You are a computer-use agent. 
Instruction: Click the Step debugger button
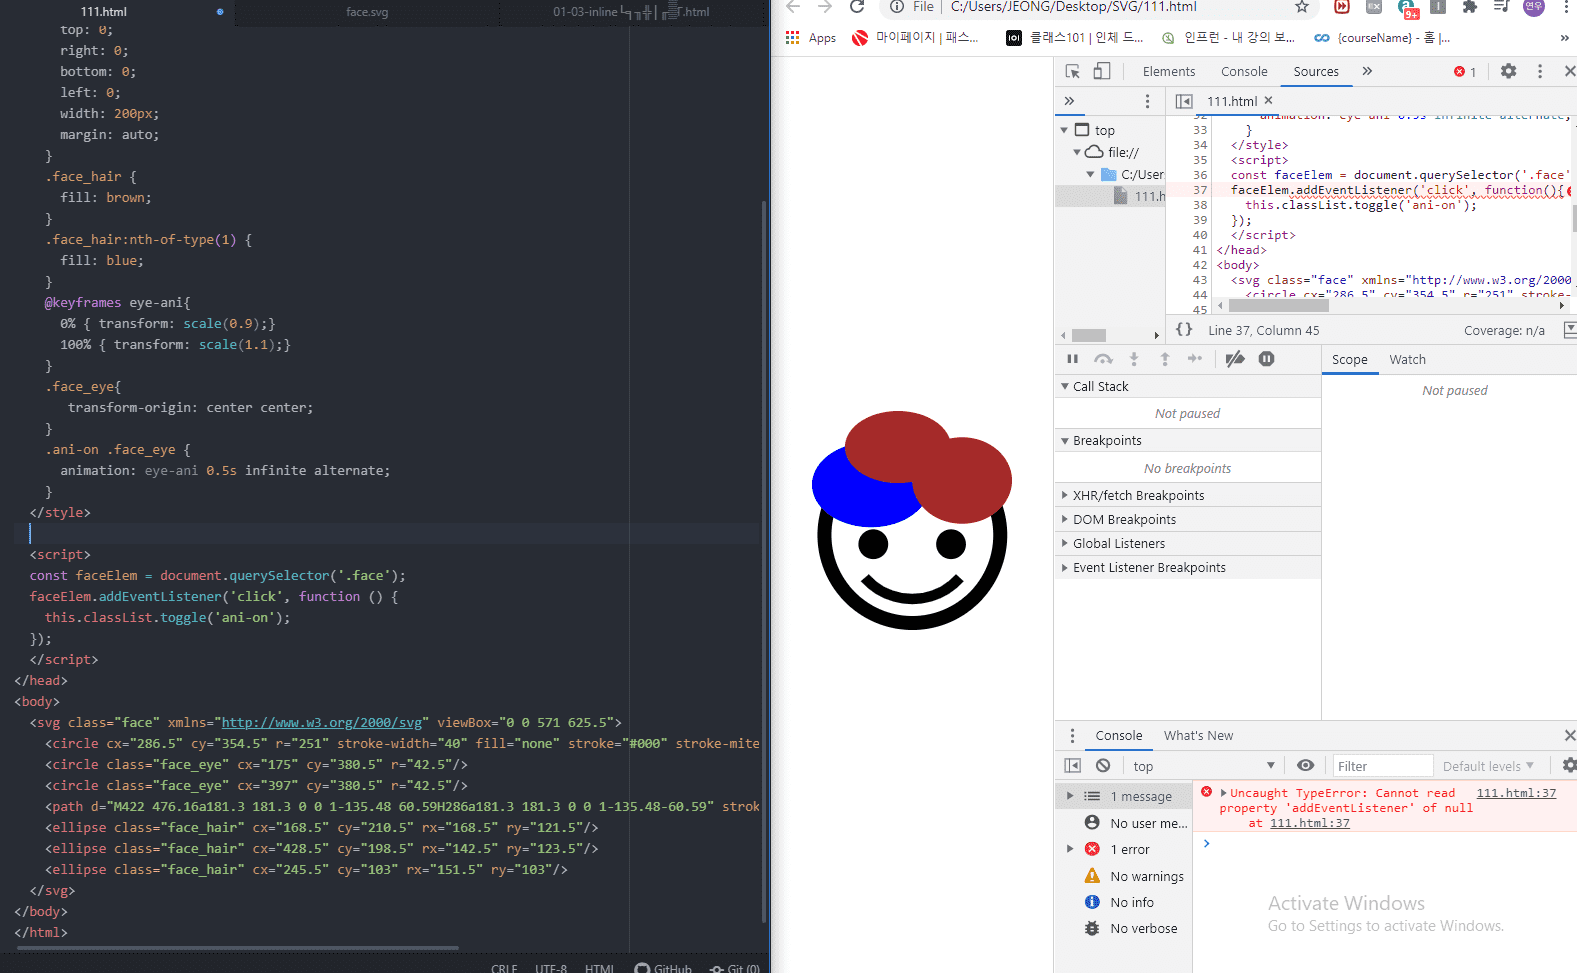(1195, 359)
